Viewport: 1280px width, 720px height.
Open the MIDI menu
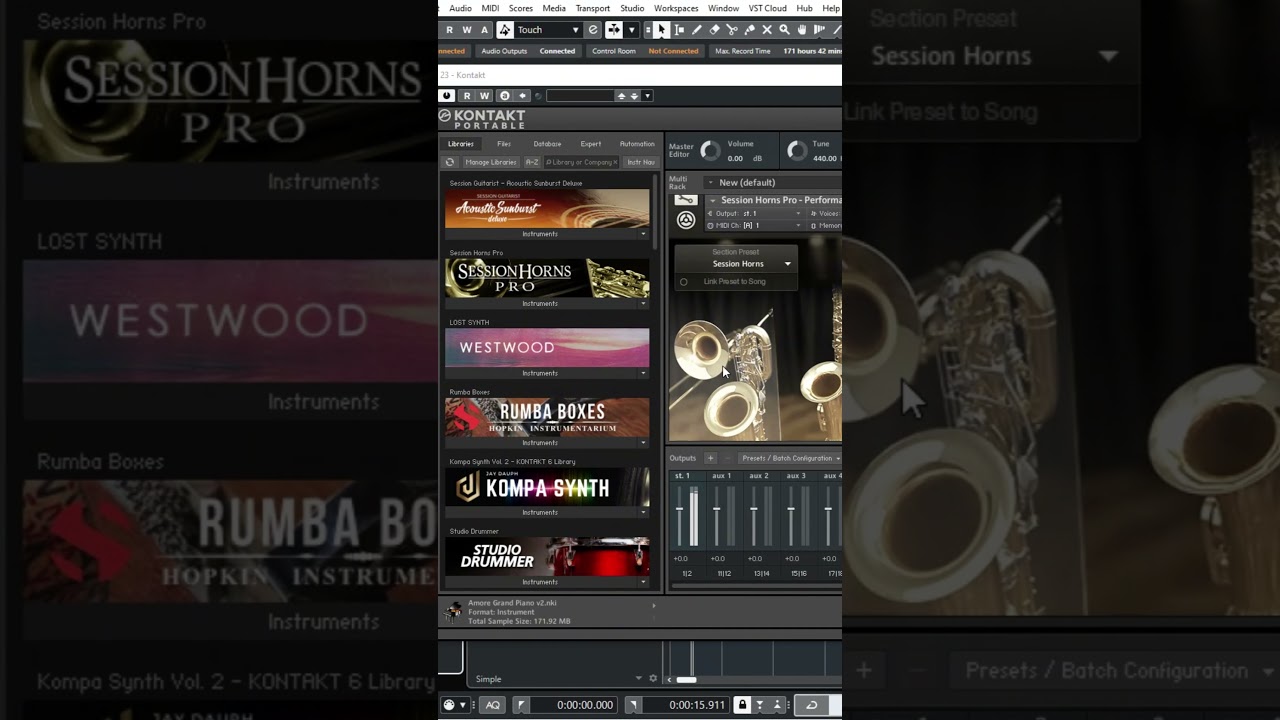(490, 8)
